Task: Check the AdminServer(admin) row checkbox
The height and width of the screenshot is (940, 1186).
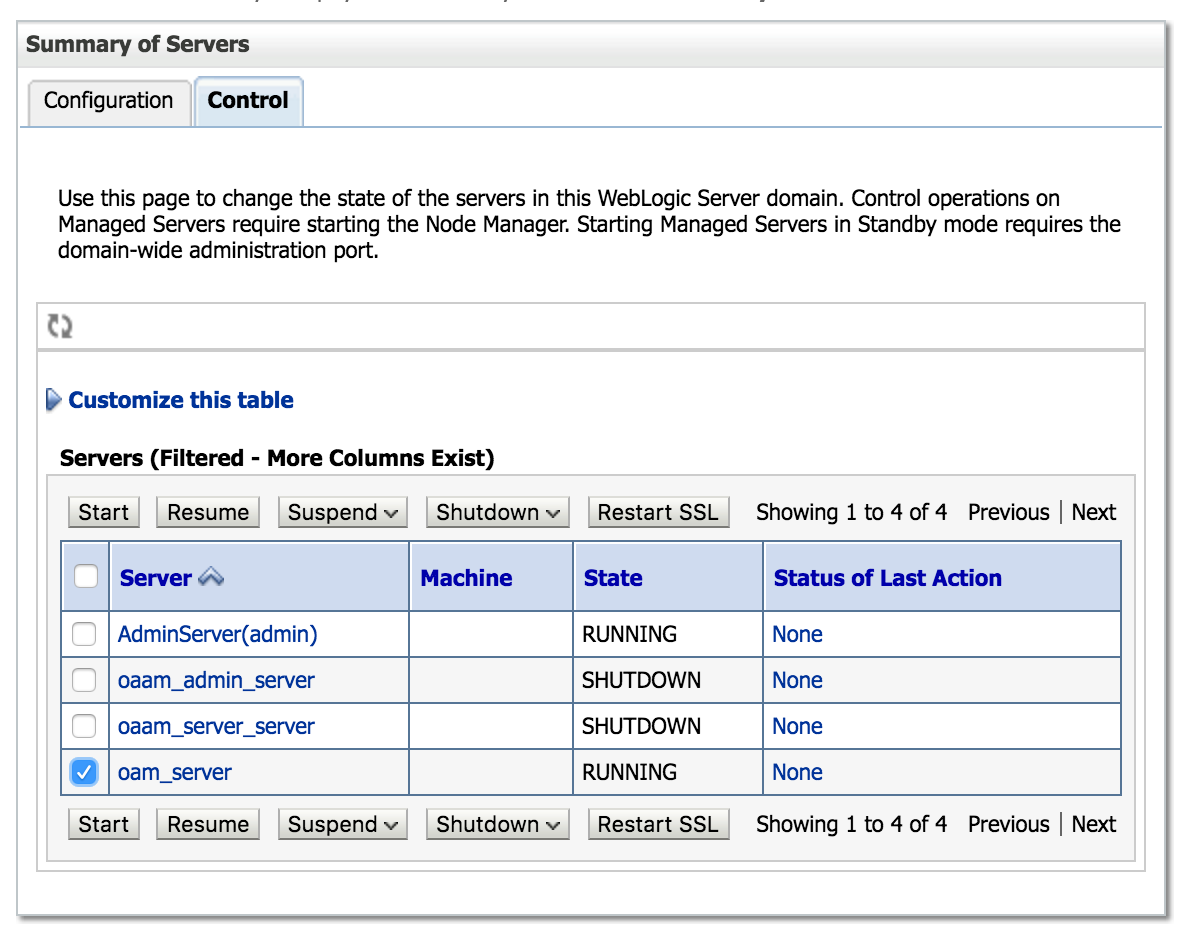Action: [x=84, y=633]
